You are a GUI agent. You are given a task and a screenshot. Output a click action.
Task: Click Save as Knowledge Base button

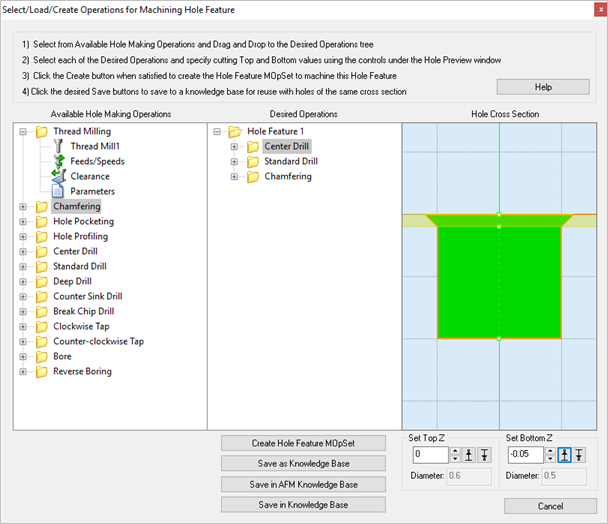[303, 463]
